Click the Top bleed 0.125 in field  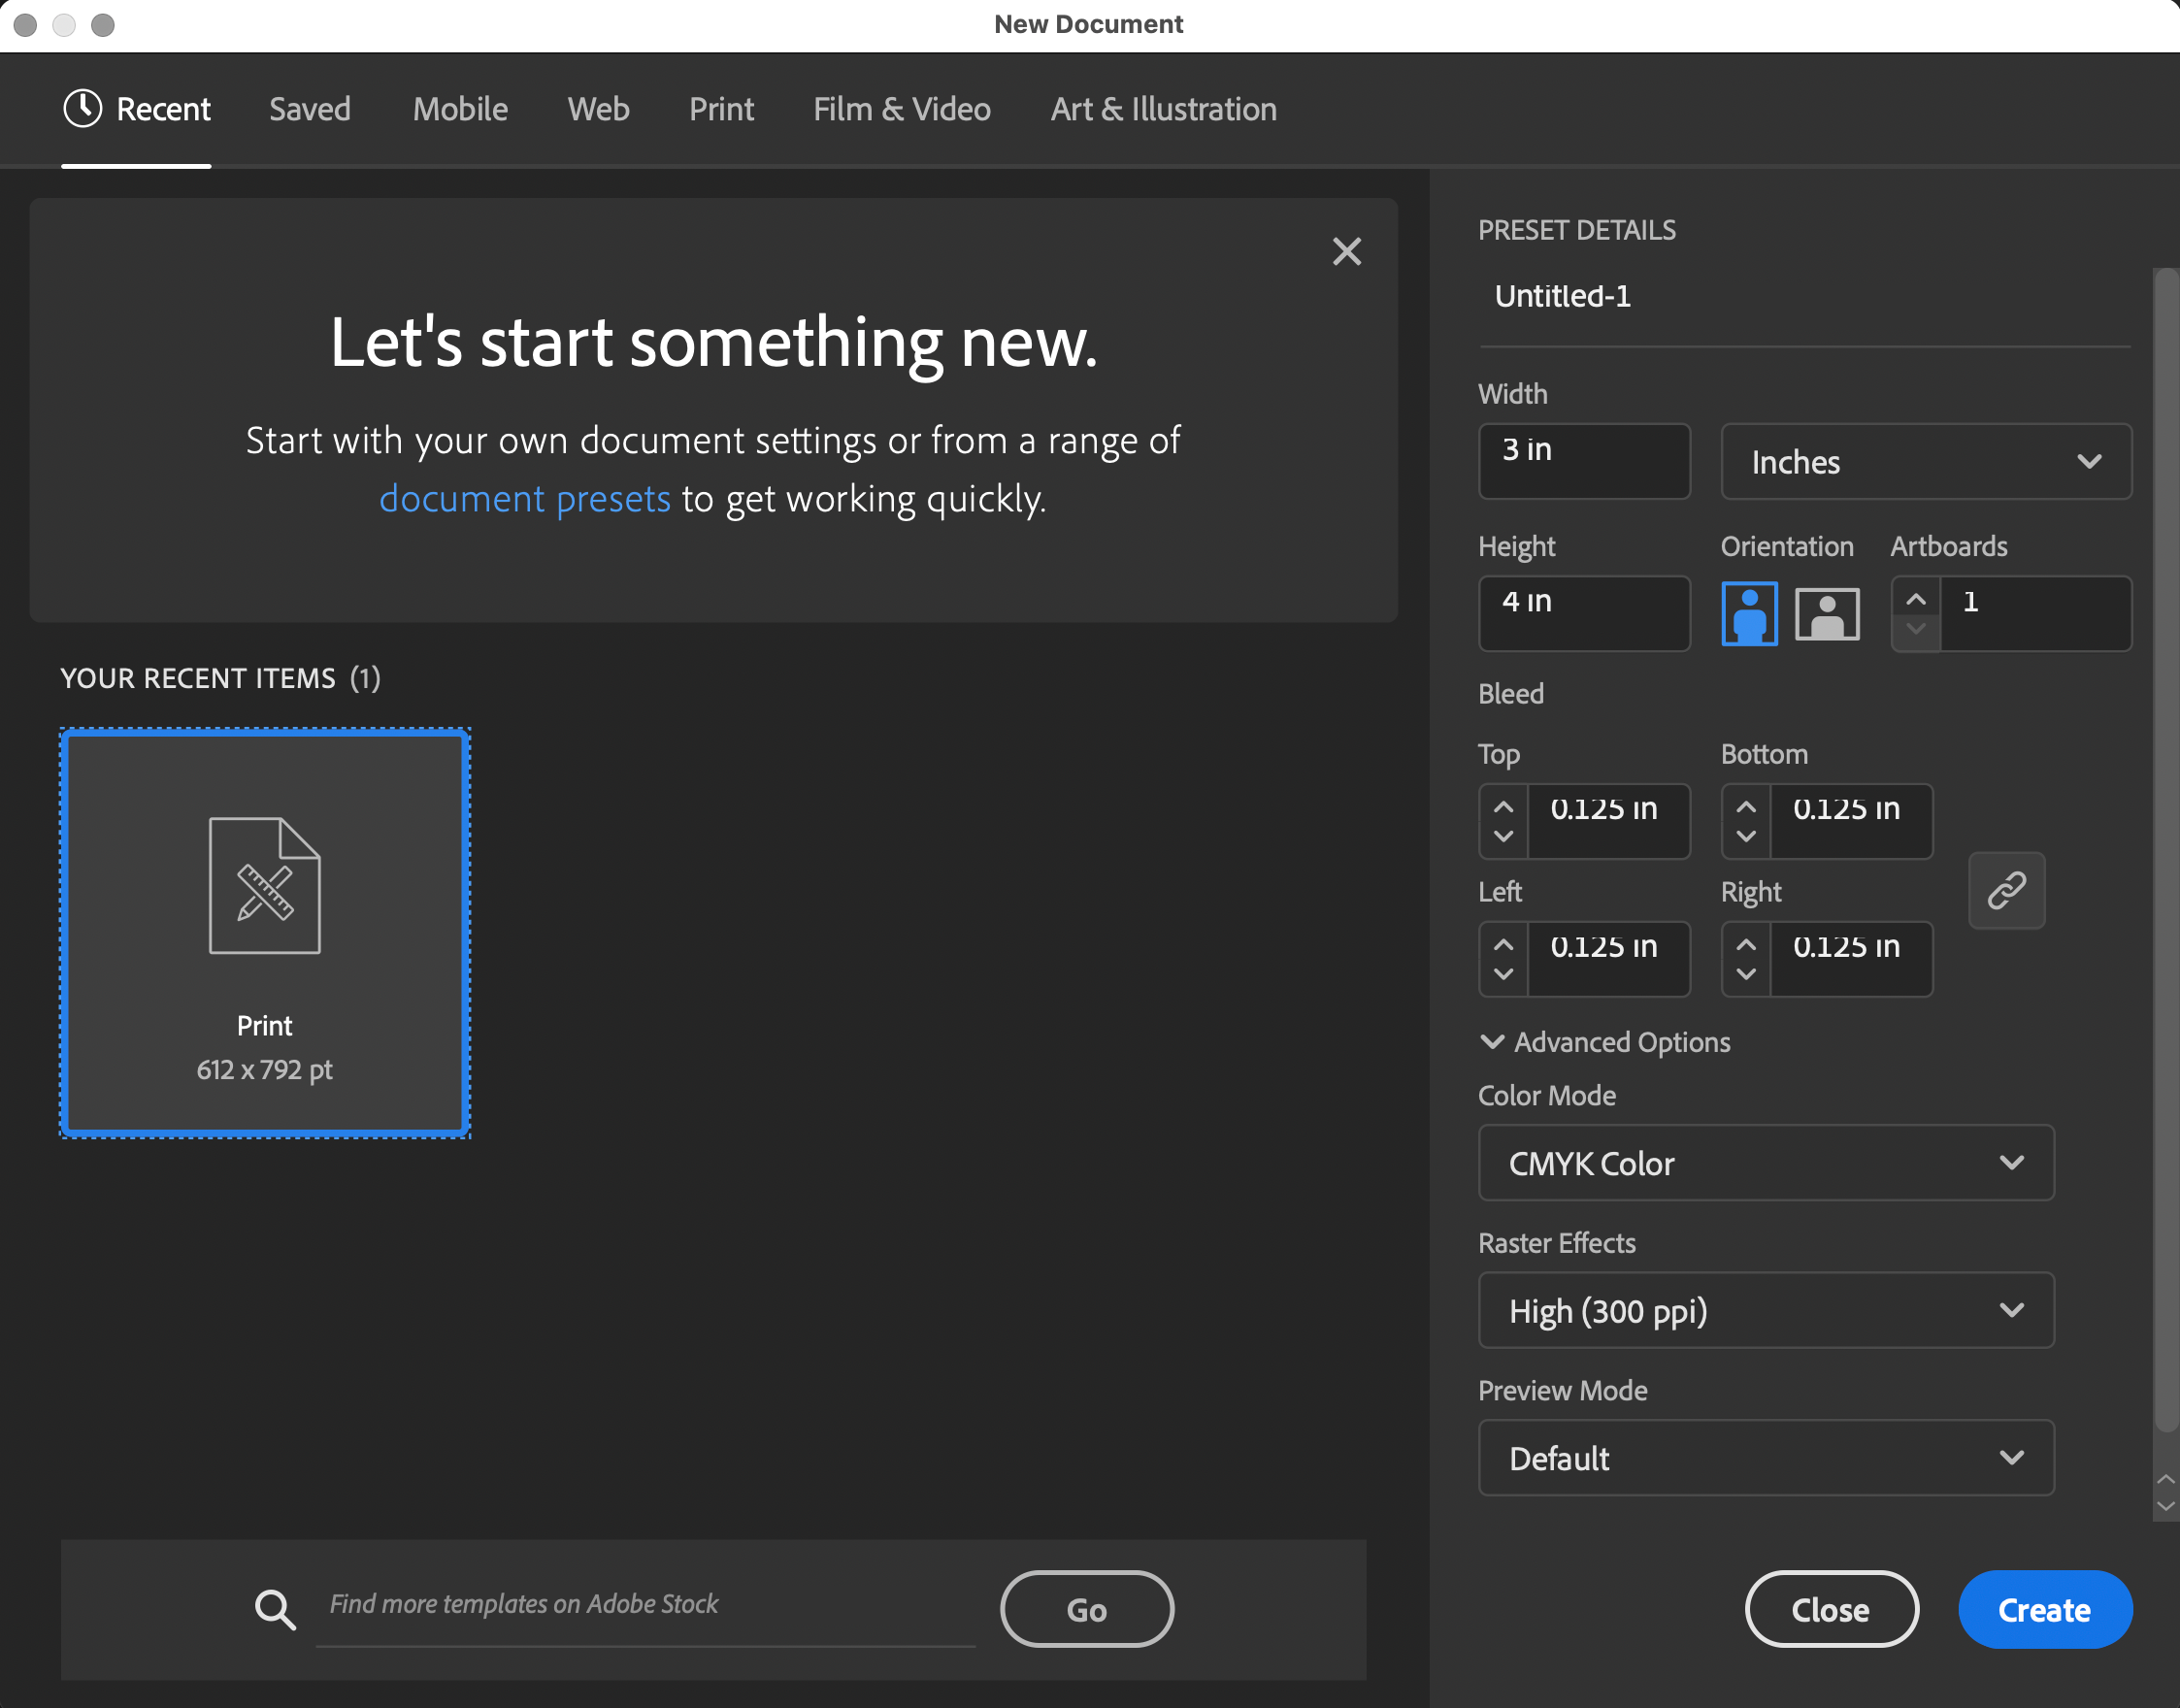[x=1608, y=821]
